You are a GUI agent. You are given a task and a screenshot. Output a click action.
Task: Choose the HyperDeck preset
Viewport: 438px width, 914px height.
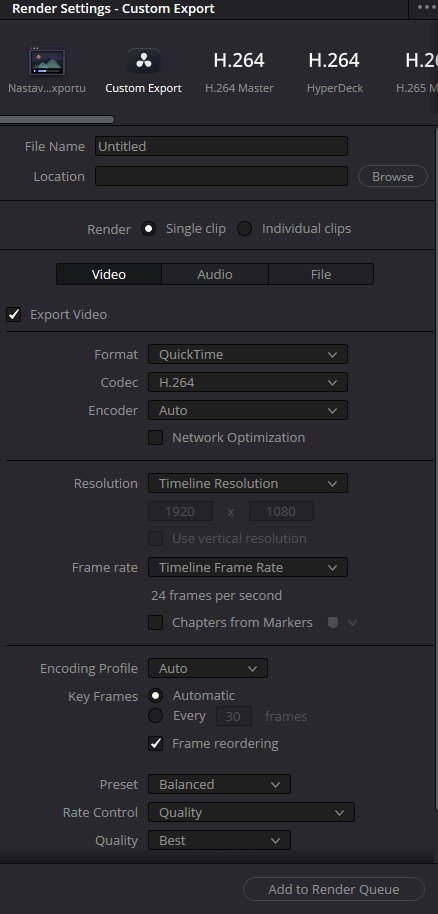coord(335,60)
